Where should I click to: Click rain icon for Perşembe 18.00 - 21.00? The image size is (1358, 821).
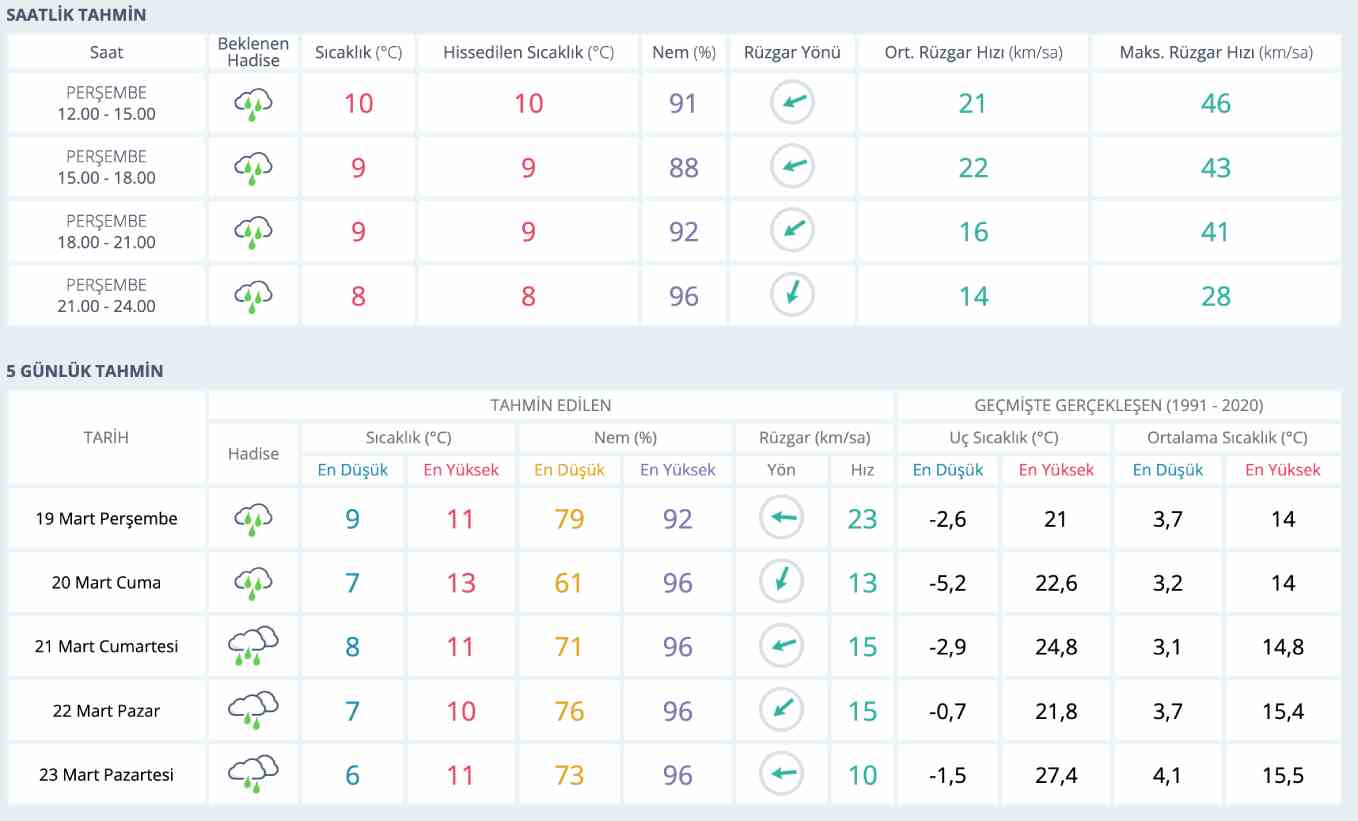click(253, 231)
